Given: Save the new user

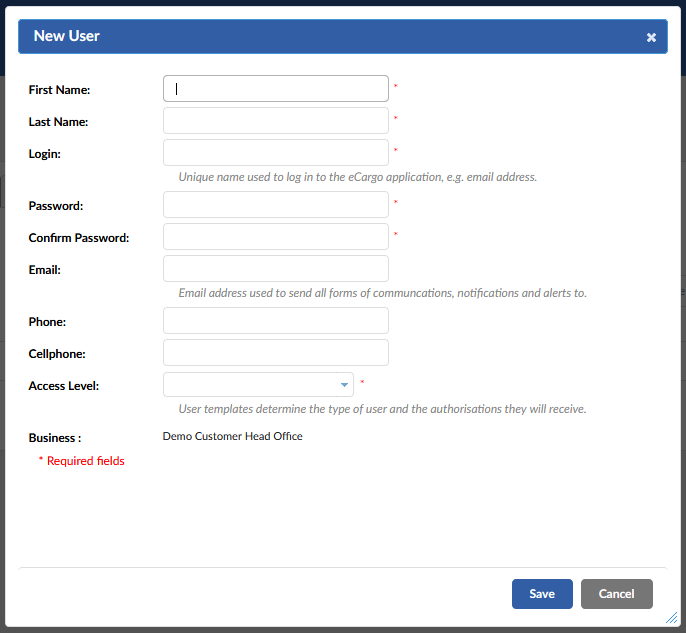Looking at the screenshot, I should (542, 594).
